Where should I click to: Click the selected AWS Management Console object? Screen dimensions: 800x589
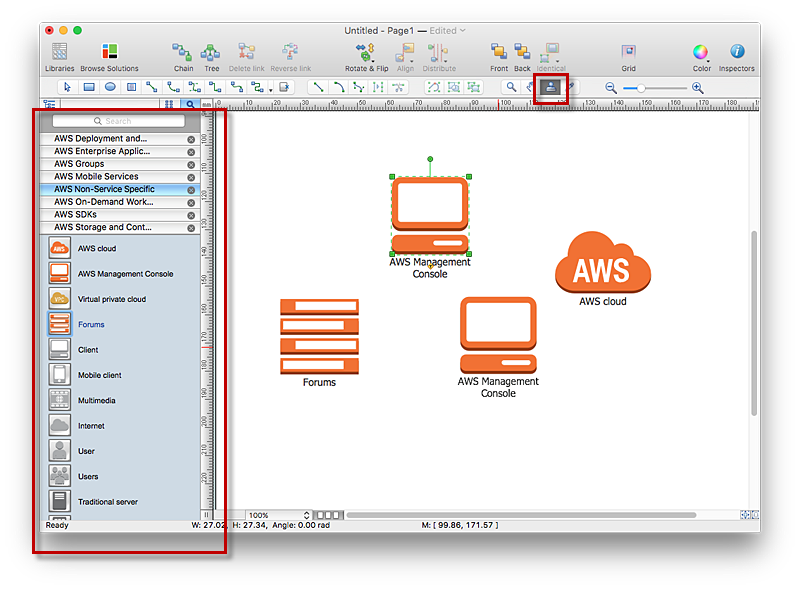[x=430, y=215]
